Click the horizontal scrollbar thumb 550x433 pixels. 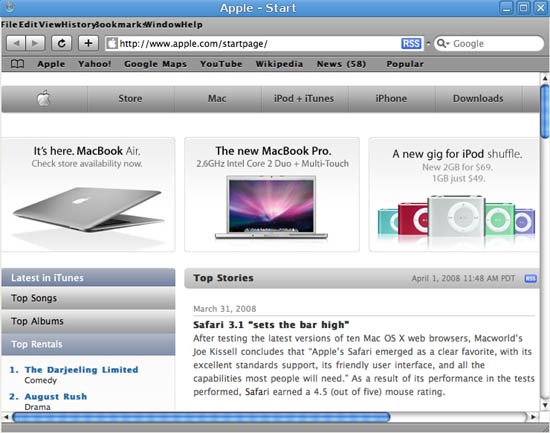(201, 417)
